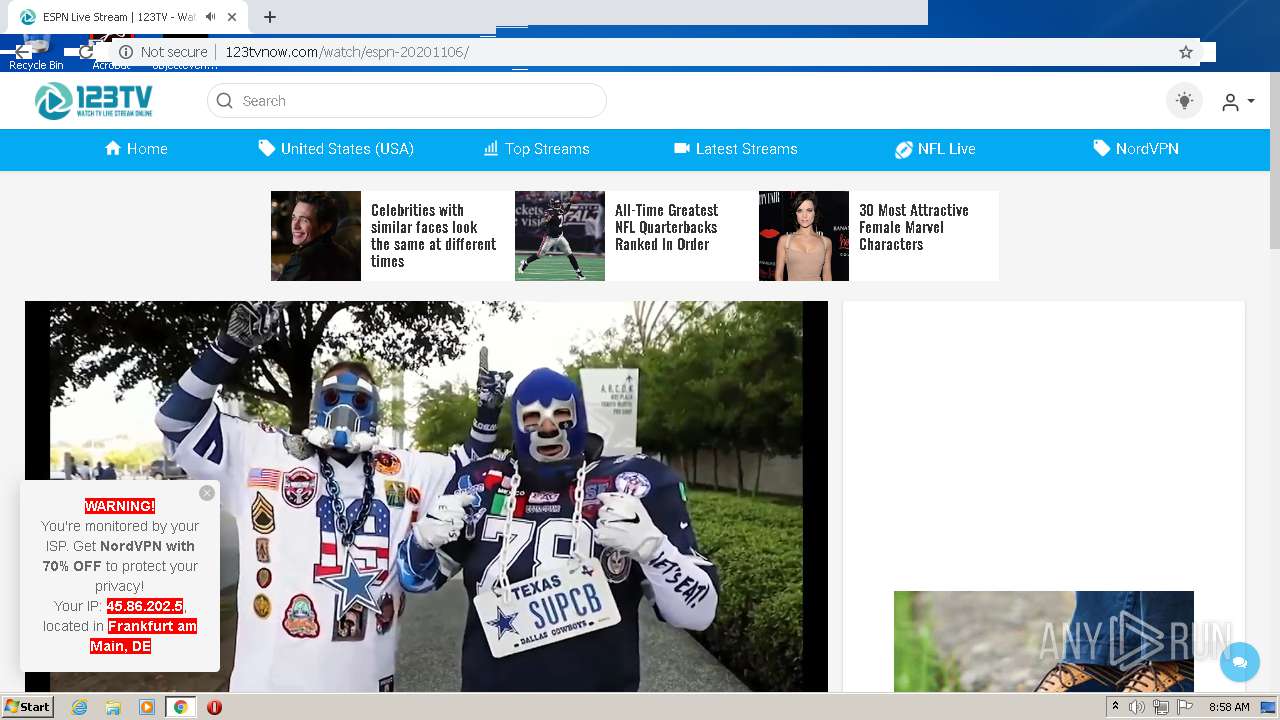Open 'Celebrities with similar faces' article text
Viewport: 1280px width, 720px height.
coord(433,236)
